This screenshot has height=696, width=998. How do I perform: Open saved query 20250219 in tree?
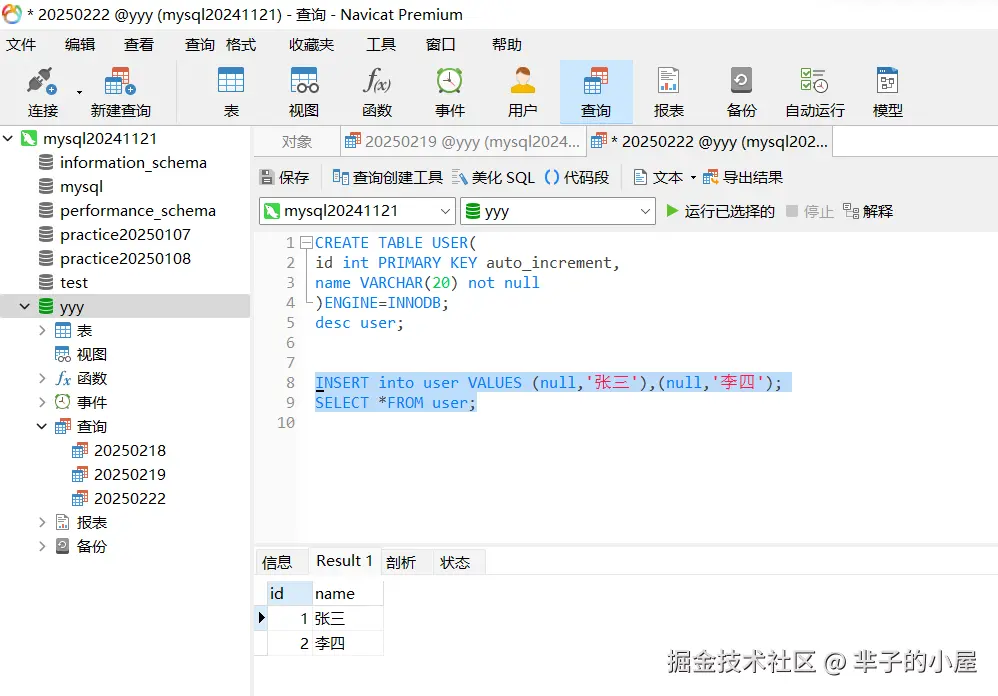coord(129,475)
